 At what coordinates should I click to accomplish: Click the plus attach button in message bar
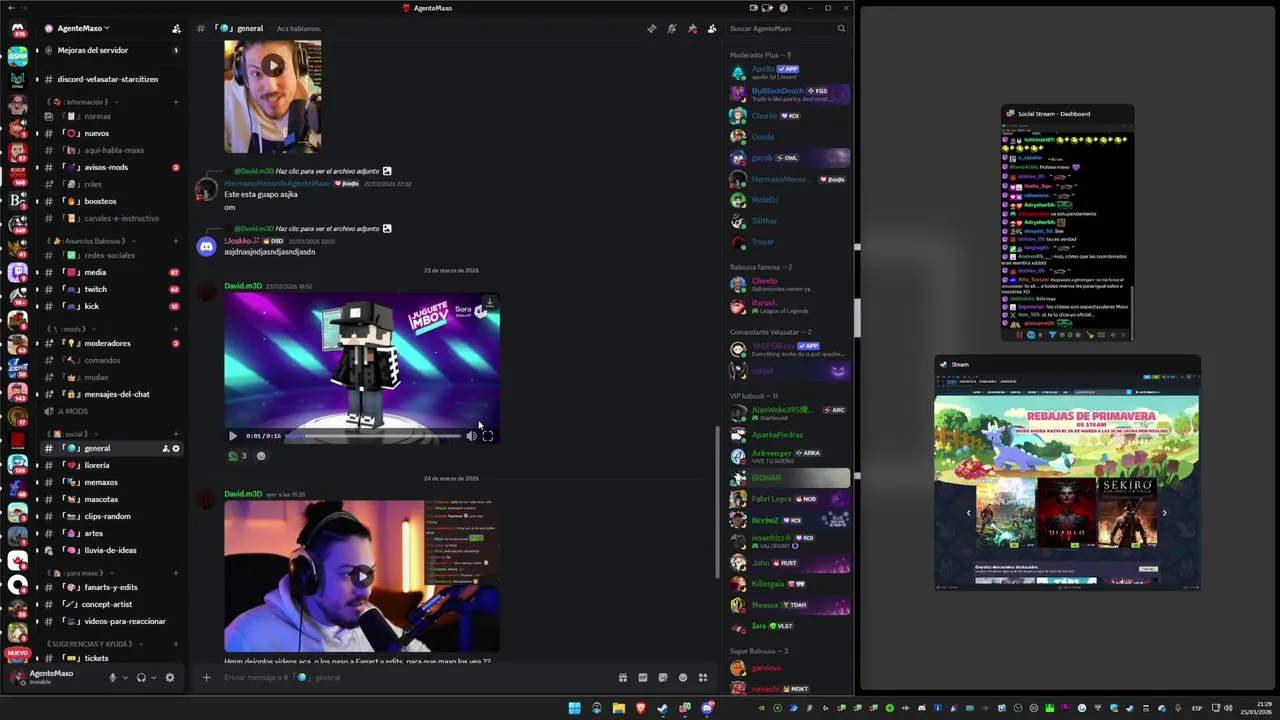coord(206,677)
